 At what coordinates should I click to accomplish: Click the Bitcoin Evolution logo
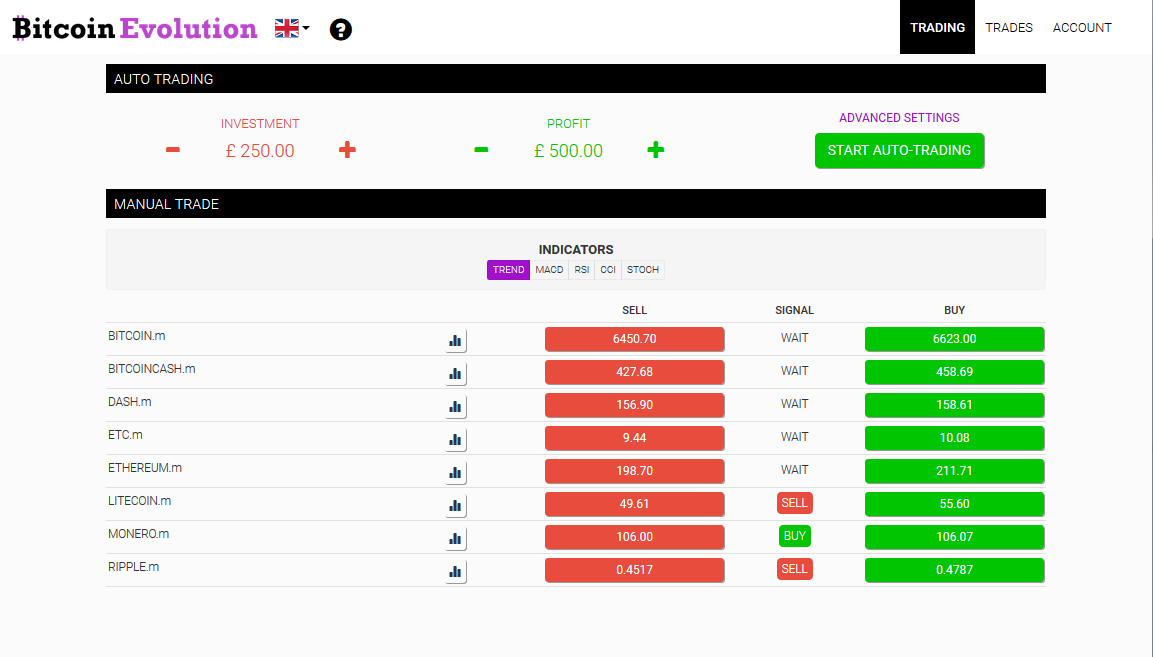tap(135, 28)
